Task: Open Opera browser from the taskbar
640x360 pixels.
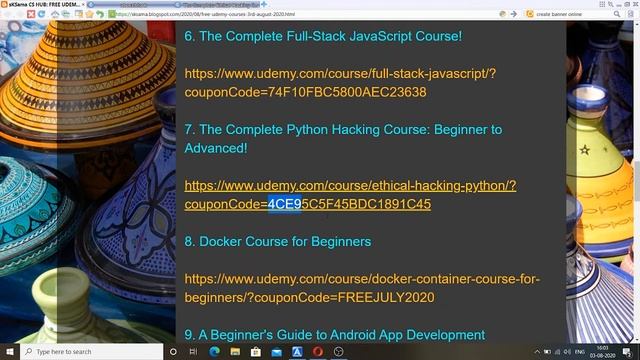Action: 318,351
